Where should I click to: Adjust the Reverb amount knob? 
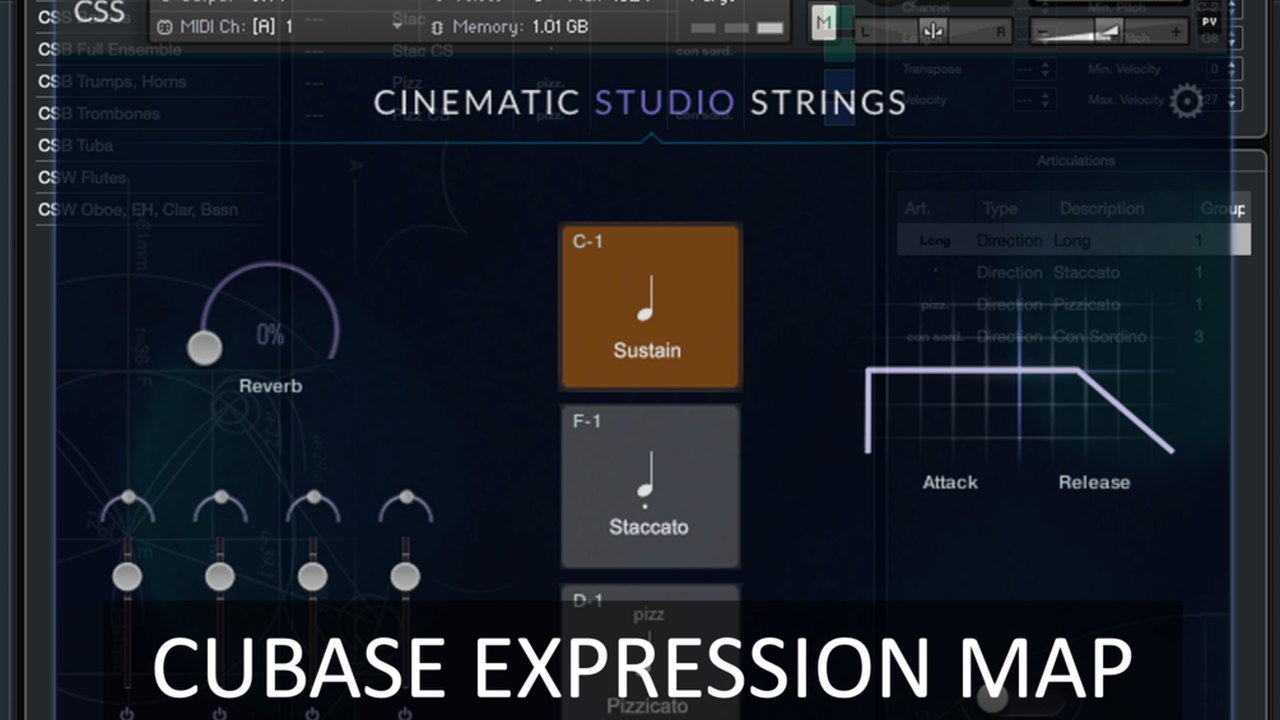[204, 347]
